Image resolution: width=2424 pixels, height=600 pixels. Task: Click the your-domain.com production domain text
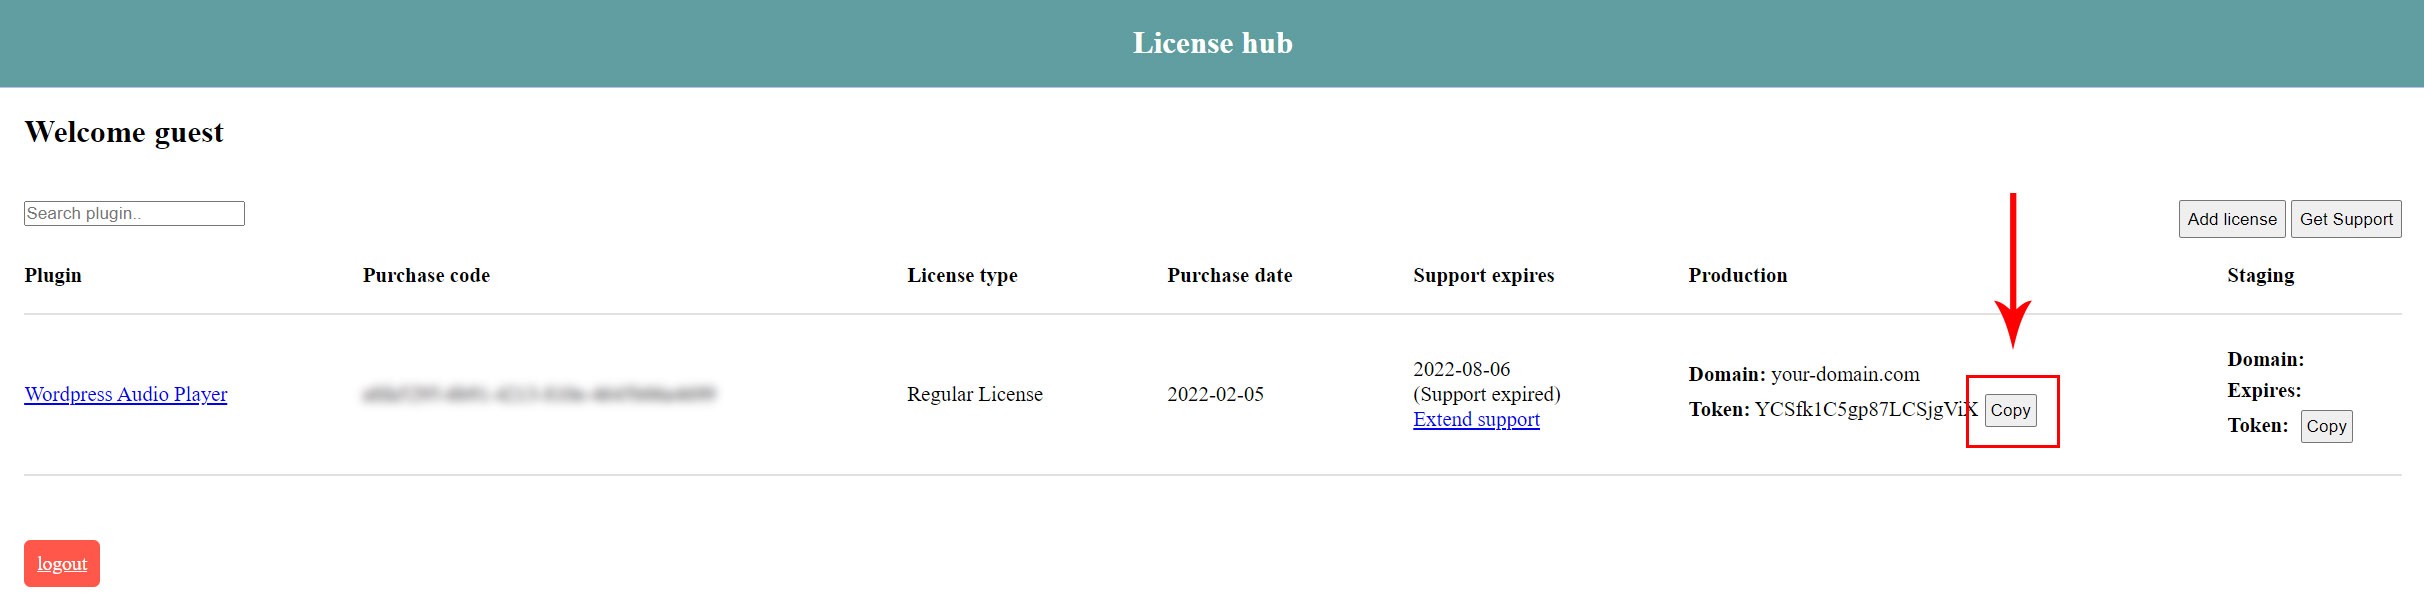[1845, 374]
